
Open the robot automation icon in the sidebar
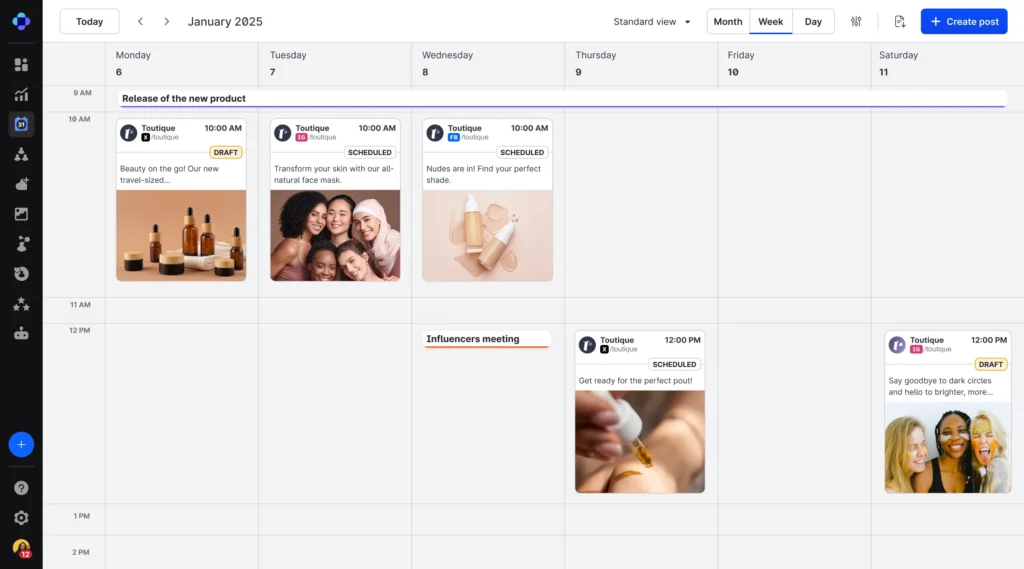(21, 334)
